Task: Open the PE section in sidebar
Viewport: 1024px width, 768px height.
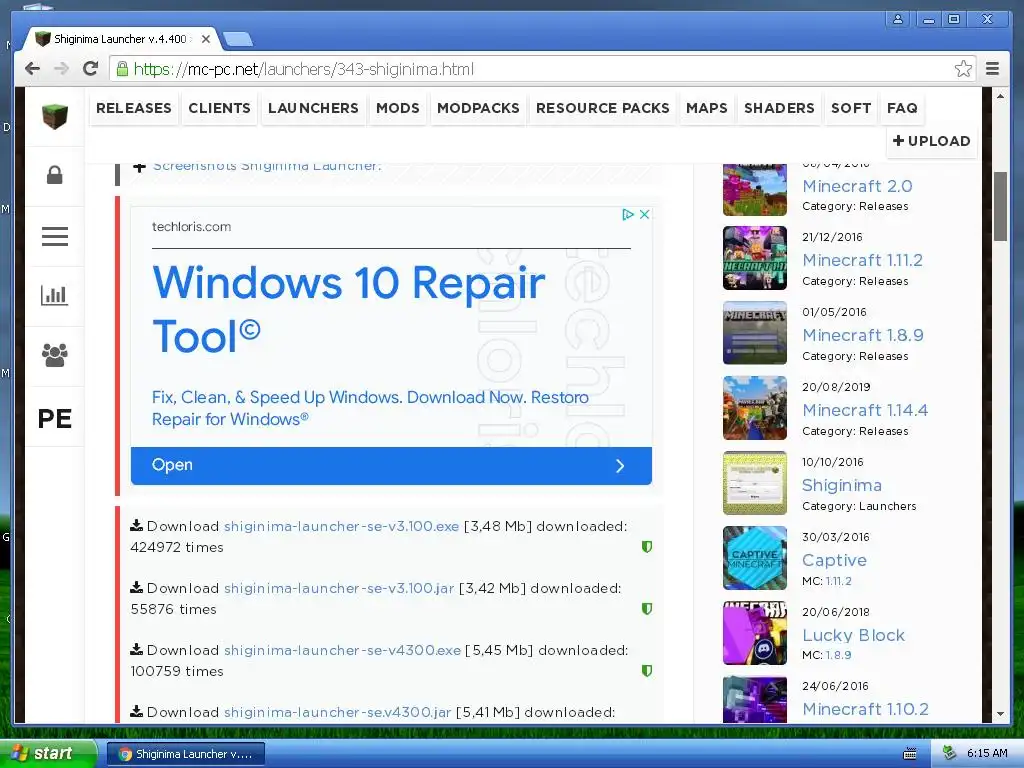Action: click(x=55, y=419)
